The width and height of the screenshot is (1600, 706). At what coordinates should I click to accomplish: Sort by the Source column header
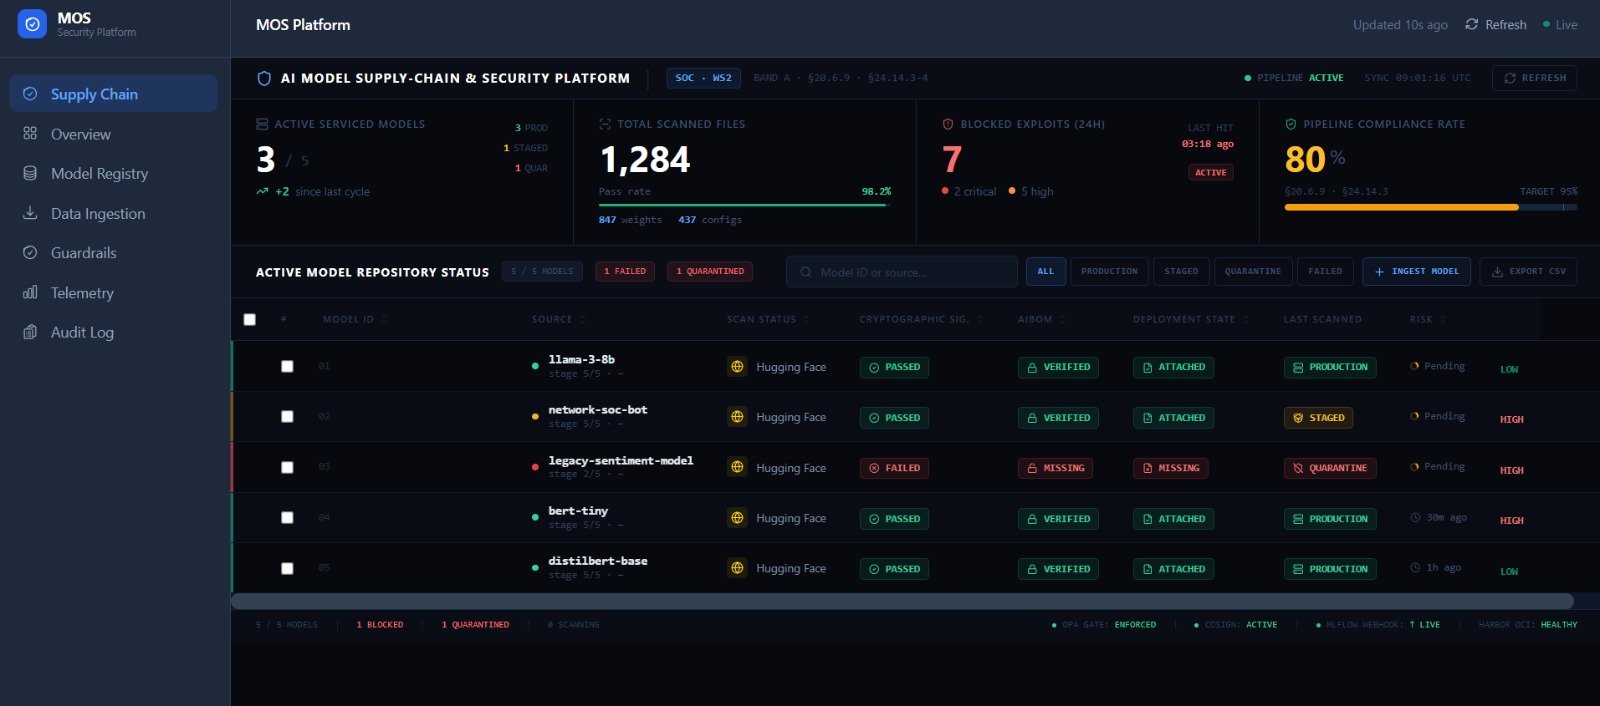click(x=559, y=319)
